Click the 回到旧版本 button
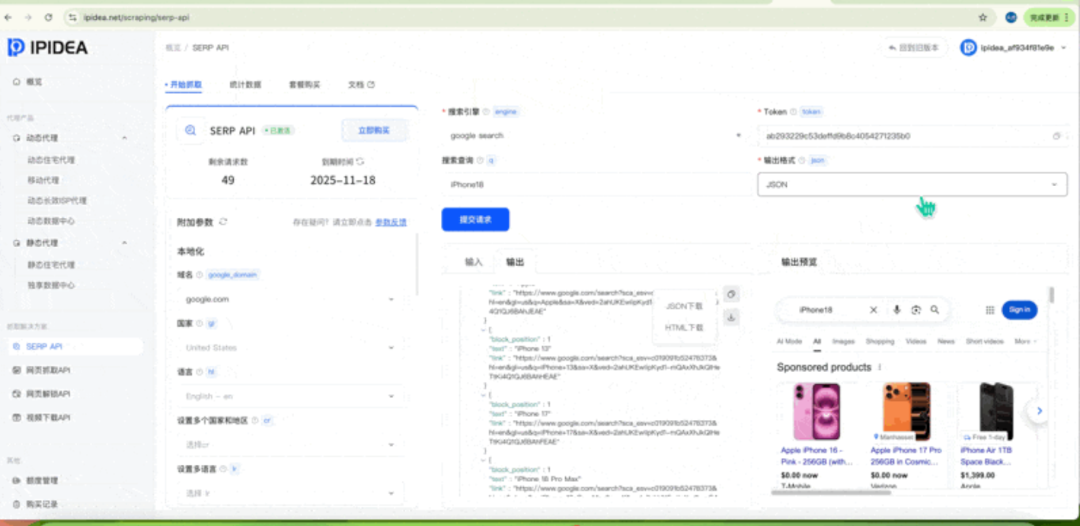1080x526 pixels. pos(914,48)
